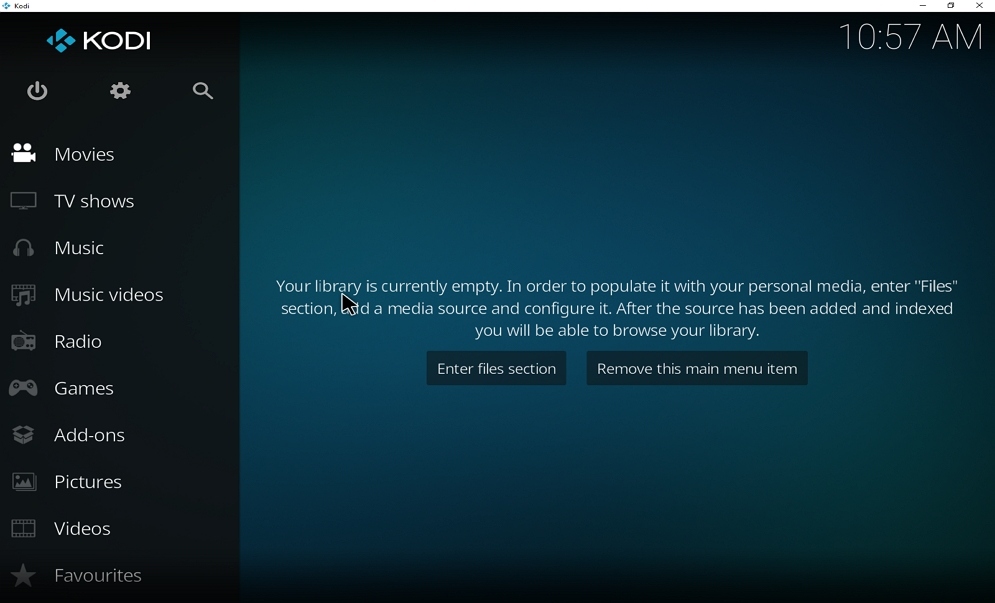This screenshot has width=995, height=603.
Task: Click Enter files section button
Action: click(x=496, y=368)
